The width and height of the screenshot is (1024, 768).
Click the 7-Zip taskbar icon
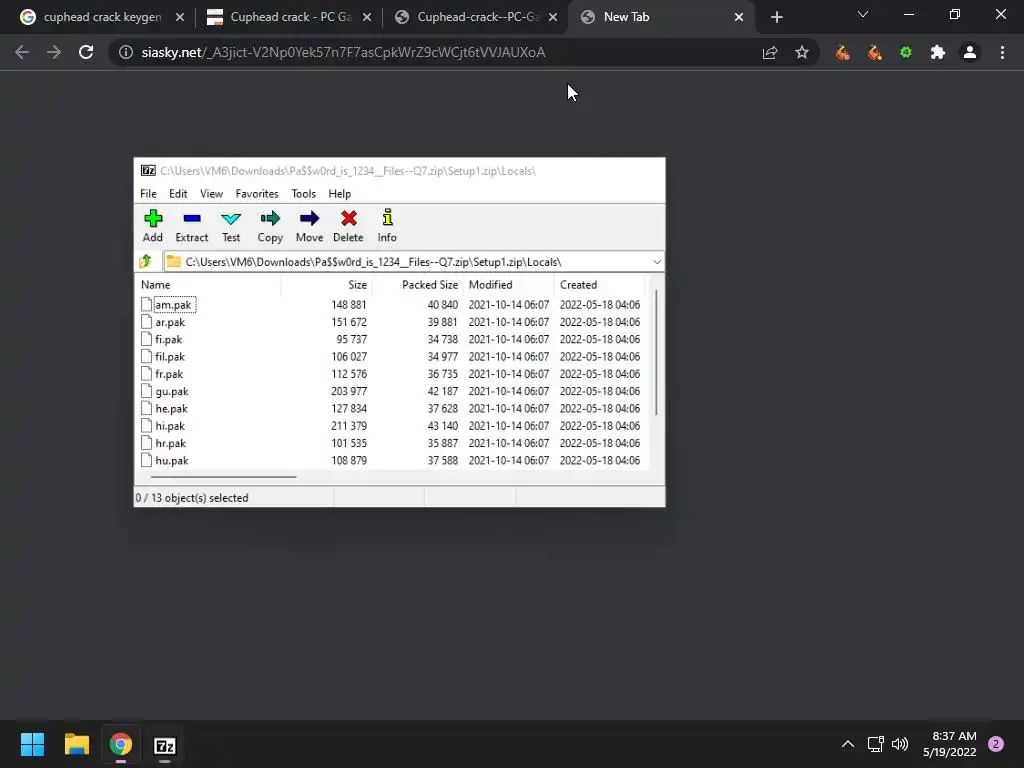(165, 744)
